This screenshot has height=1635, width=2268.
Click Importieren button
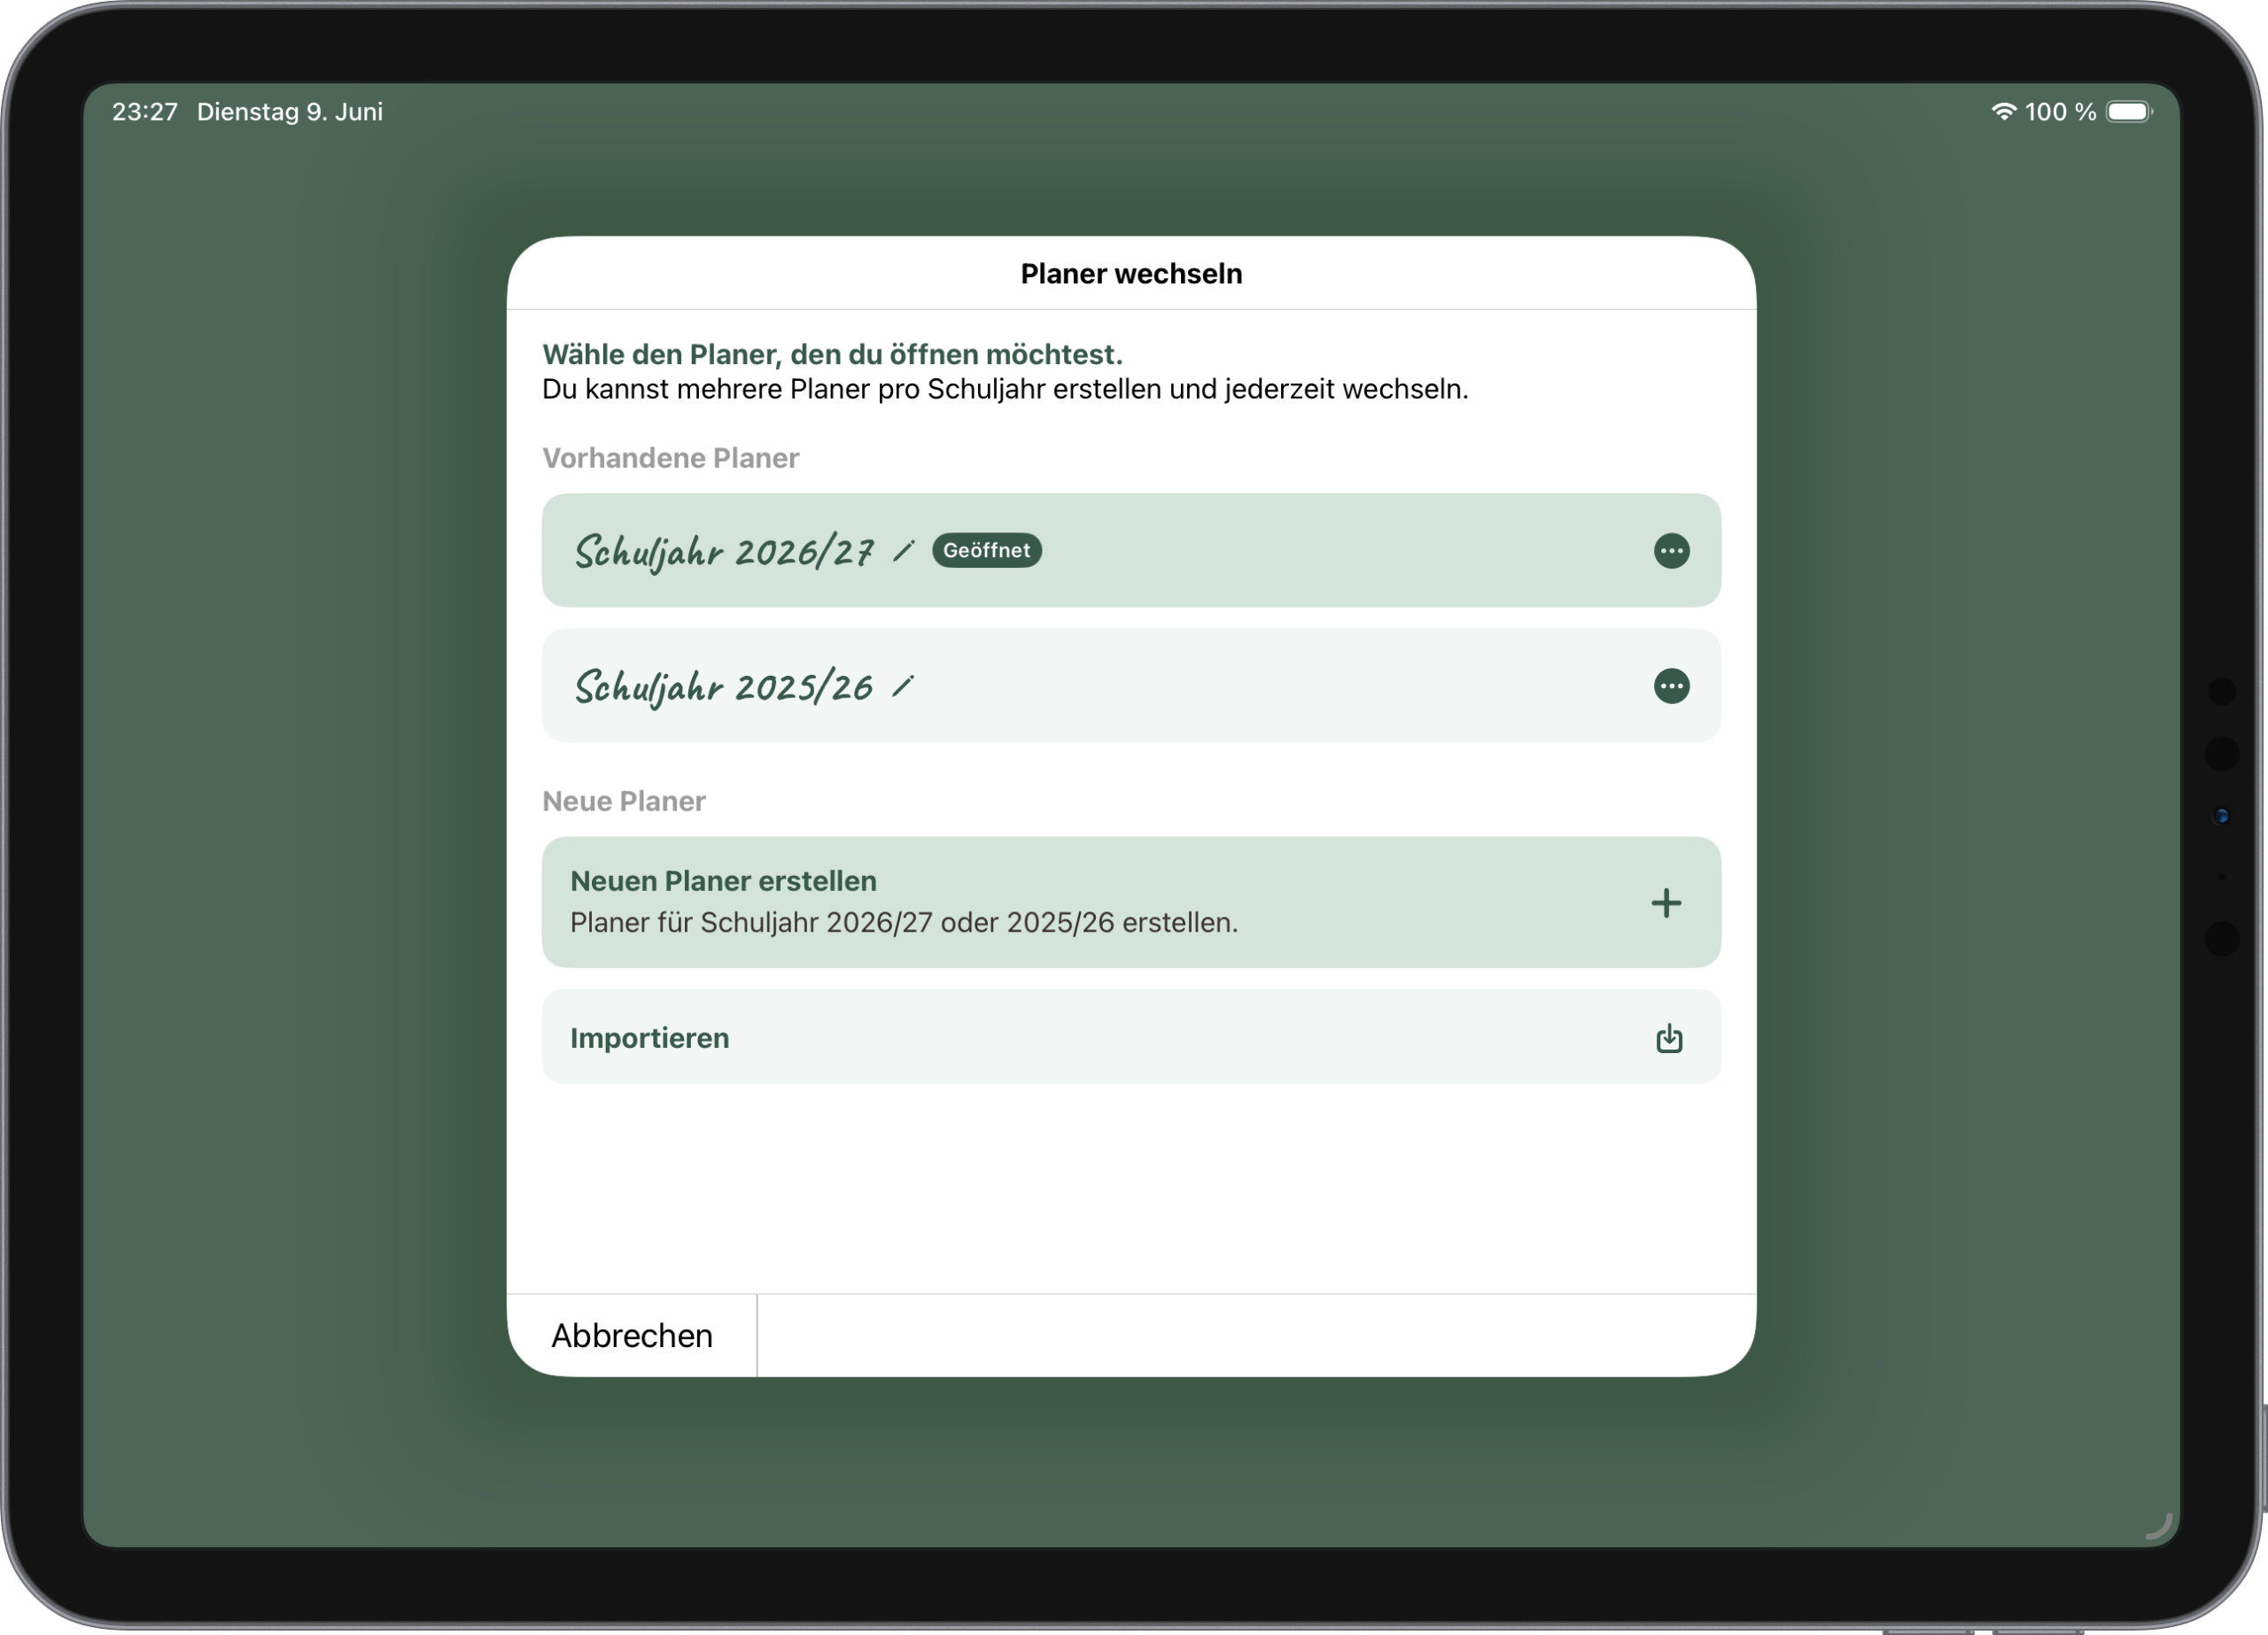coord(1131,1037)
